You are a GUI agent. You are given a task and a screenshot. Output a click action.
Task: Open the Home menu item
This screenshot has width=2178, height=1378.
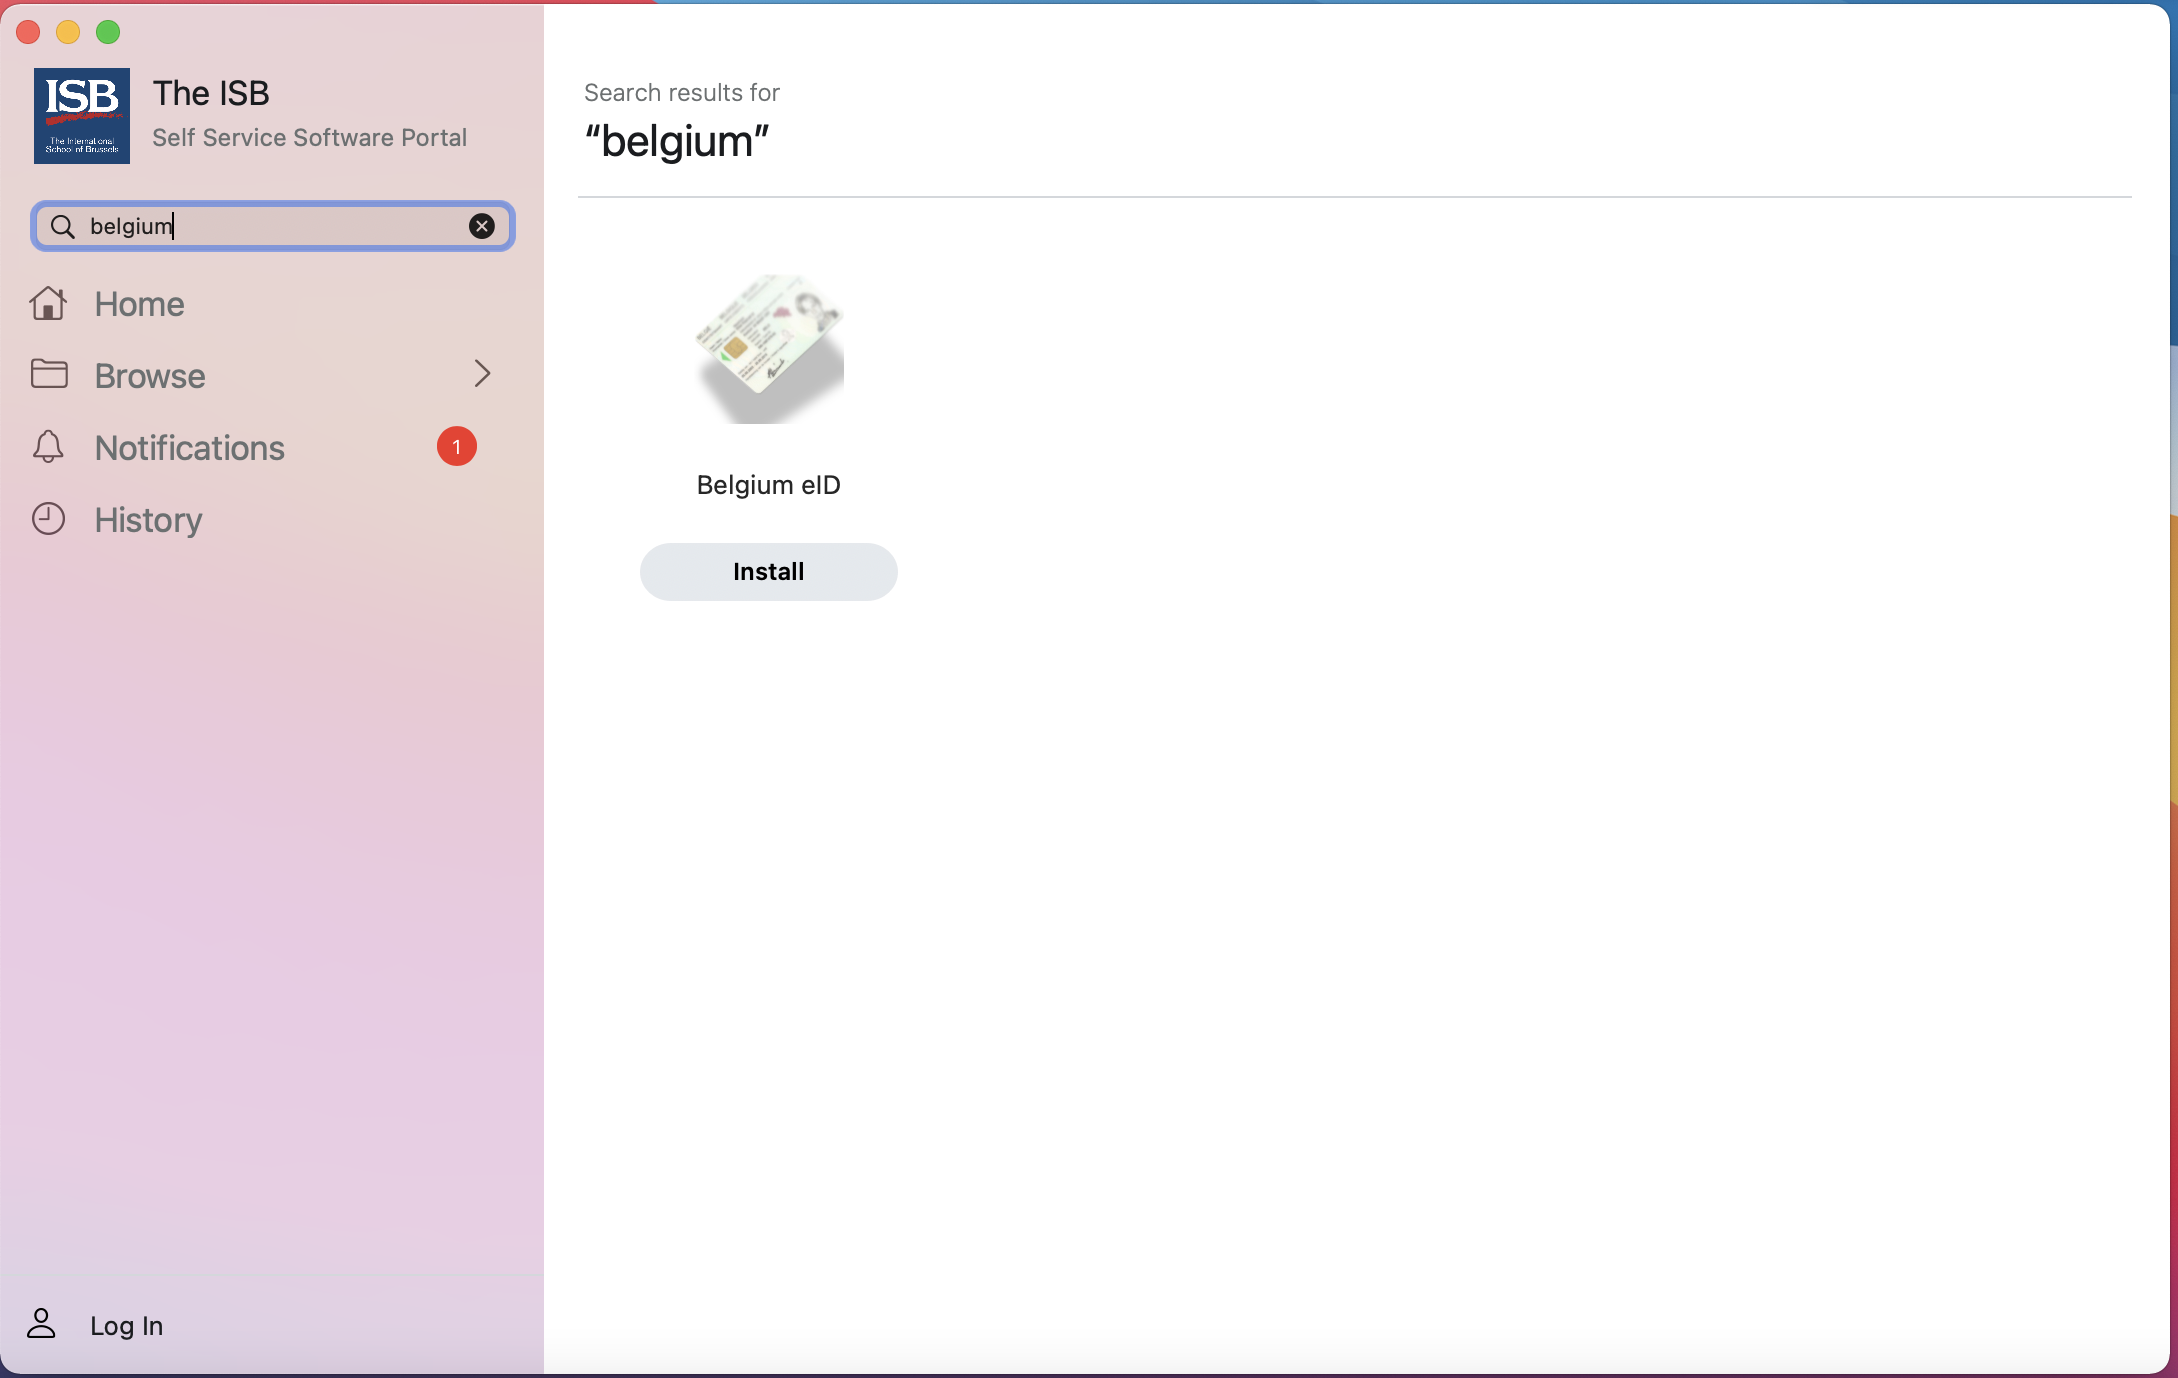[x=139, y=304]
